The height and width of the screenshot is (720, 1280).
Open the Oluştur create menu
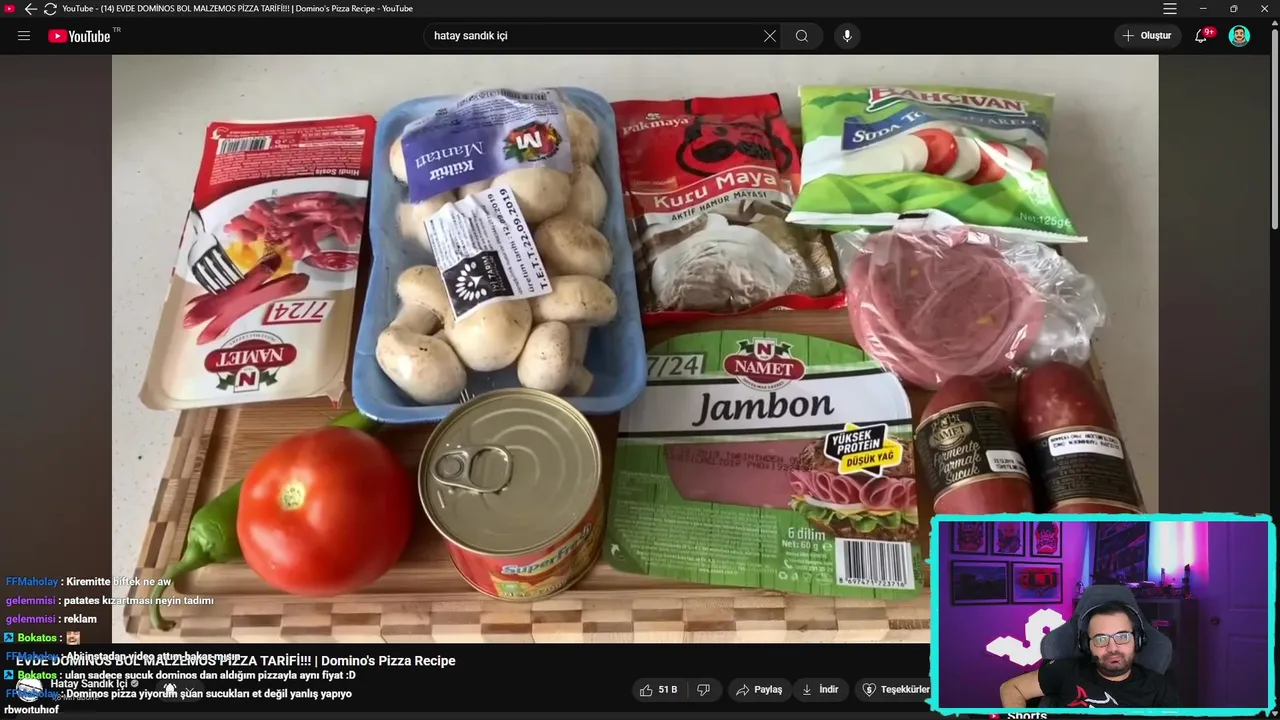1146,36
